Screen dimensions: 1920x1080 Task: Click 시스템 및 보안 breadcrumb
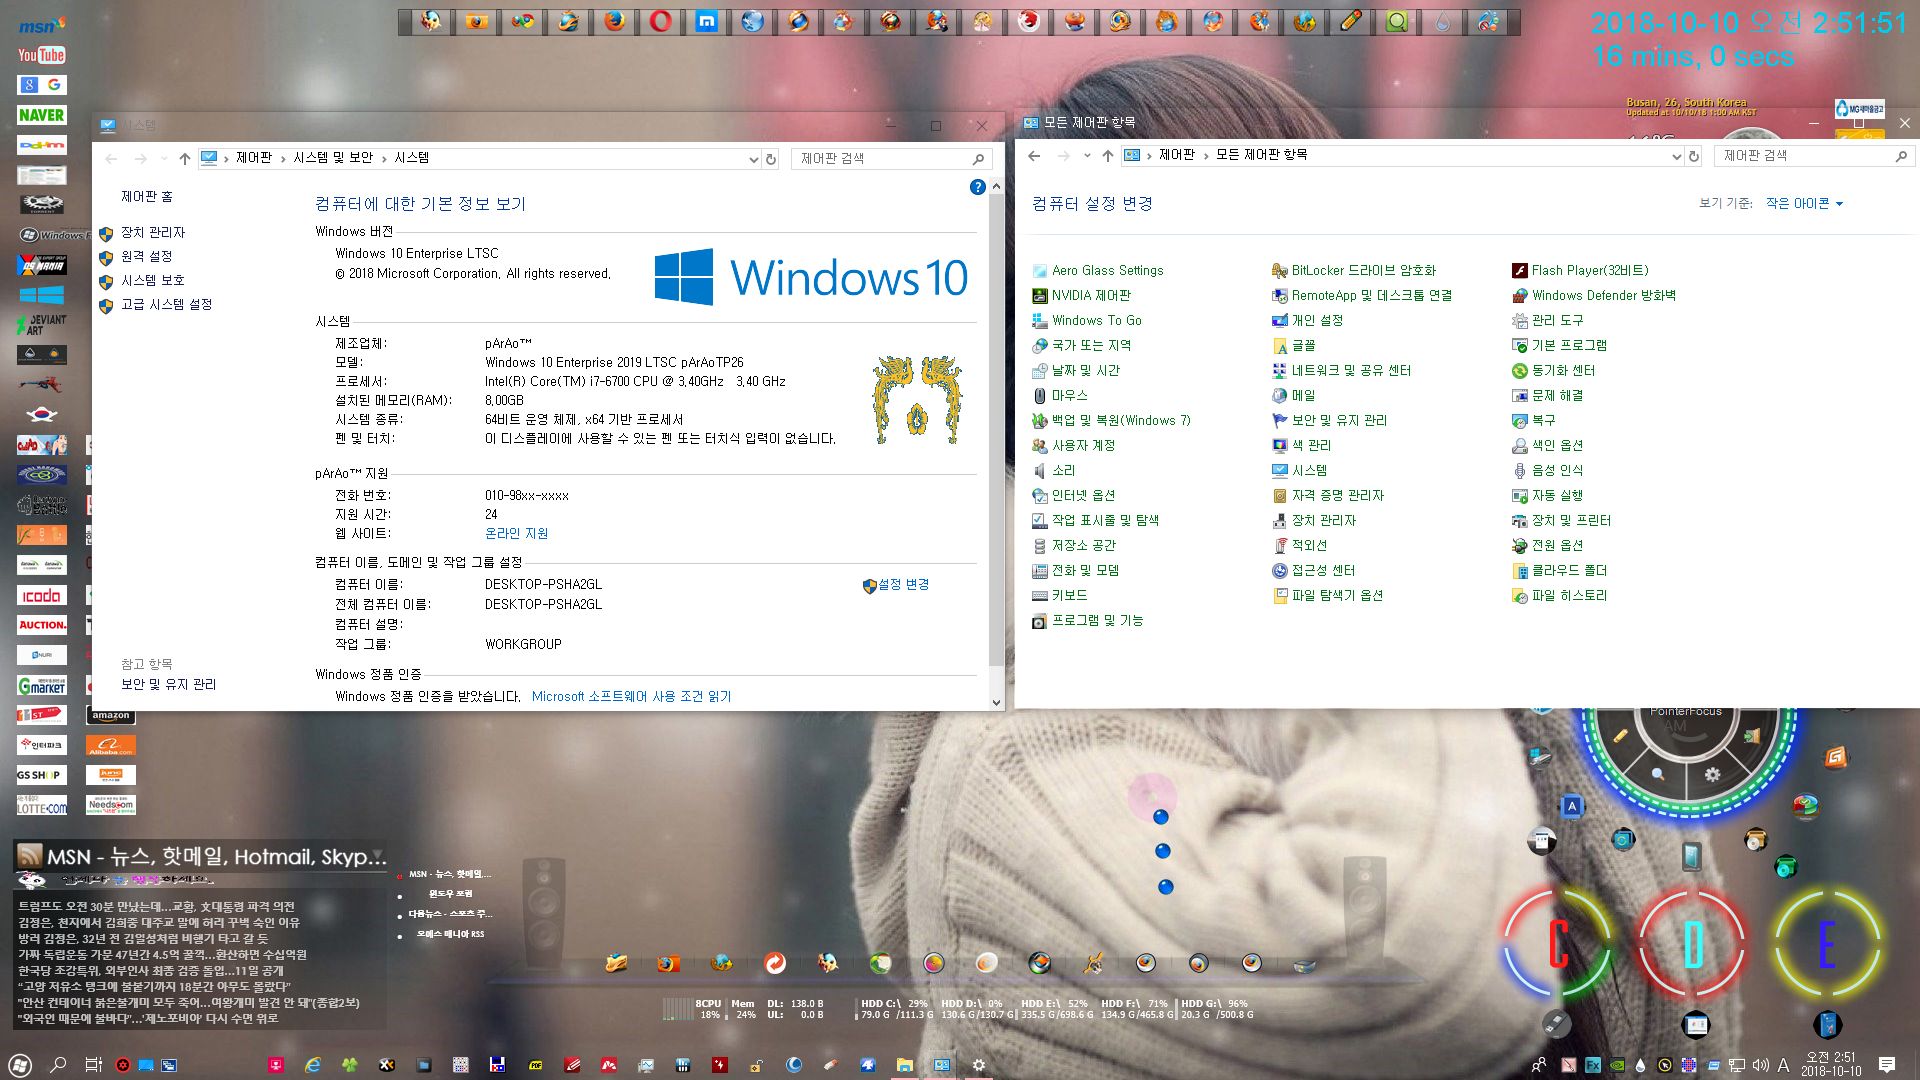[333, 158]
